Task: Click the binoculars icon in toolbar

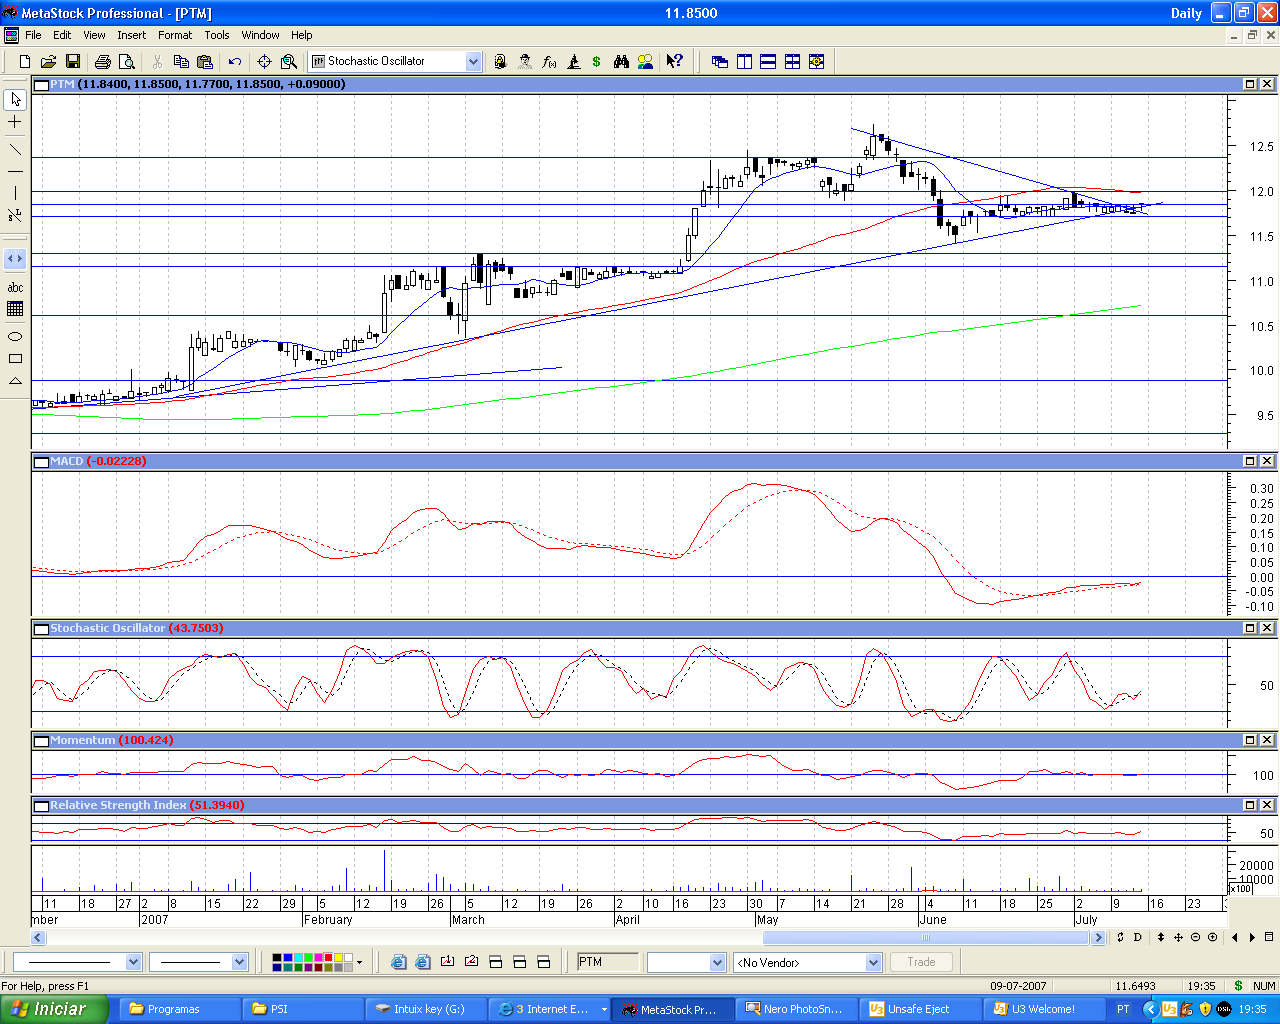Action: tap(621, 62)
